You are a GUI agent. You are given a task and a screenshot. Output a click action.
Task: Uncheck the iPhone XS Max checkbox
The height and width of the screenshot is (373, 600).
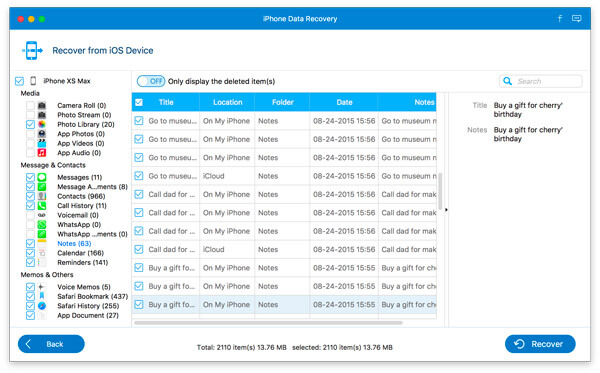coord(20,81)
